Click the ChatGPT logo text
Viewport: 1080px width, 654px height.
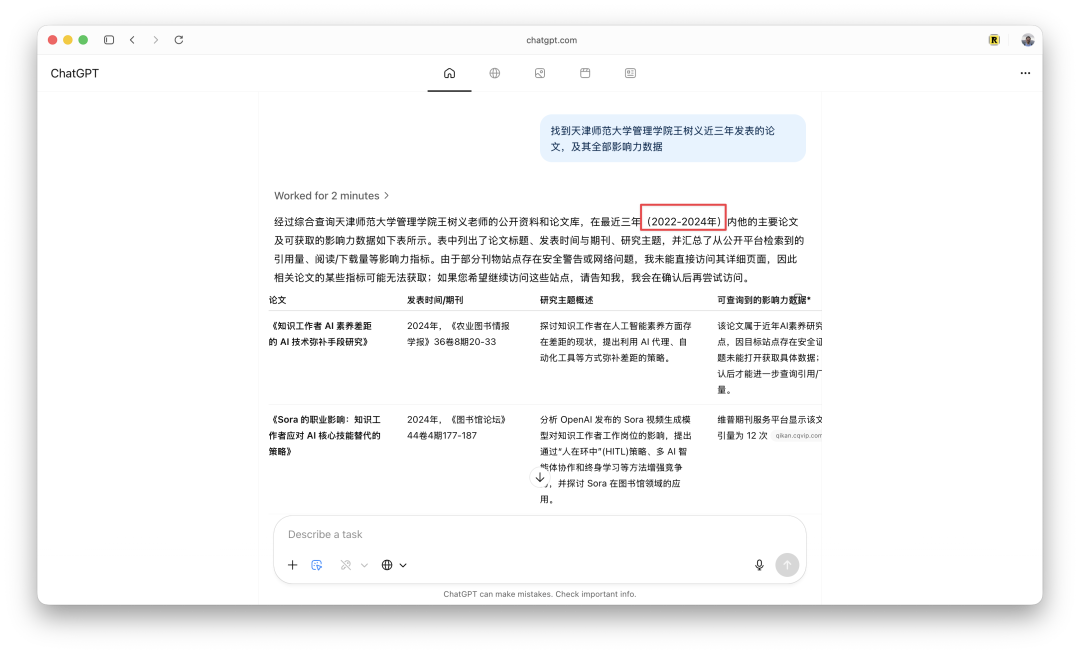pyautogui.click(x=74, y=73)
